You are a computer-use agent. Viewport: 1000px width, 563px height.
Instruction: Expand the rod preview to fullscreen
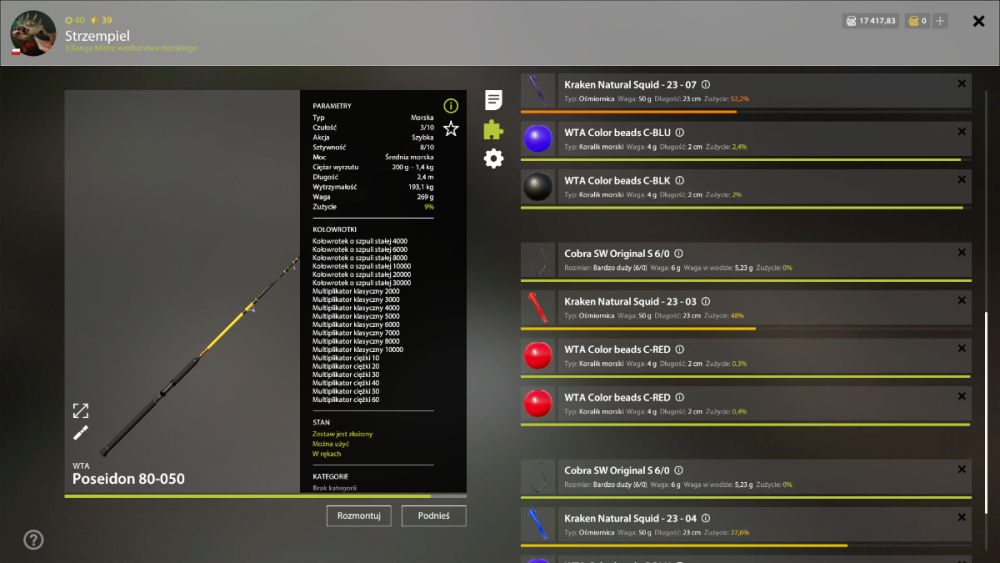pyautogui.click(x=80, y=411)
